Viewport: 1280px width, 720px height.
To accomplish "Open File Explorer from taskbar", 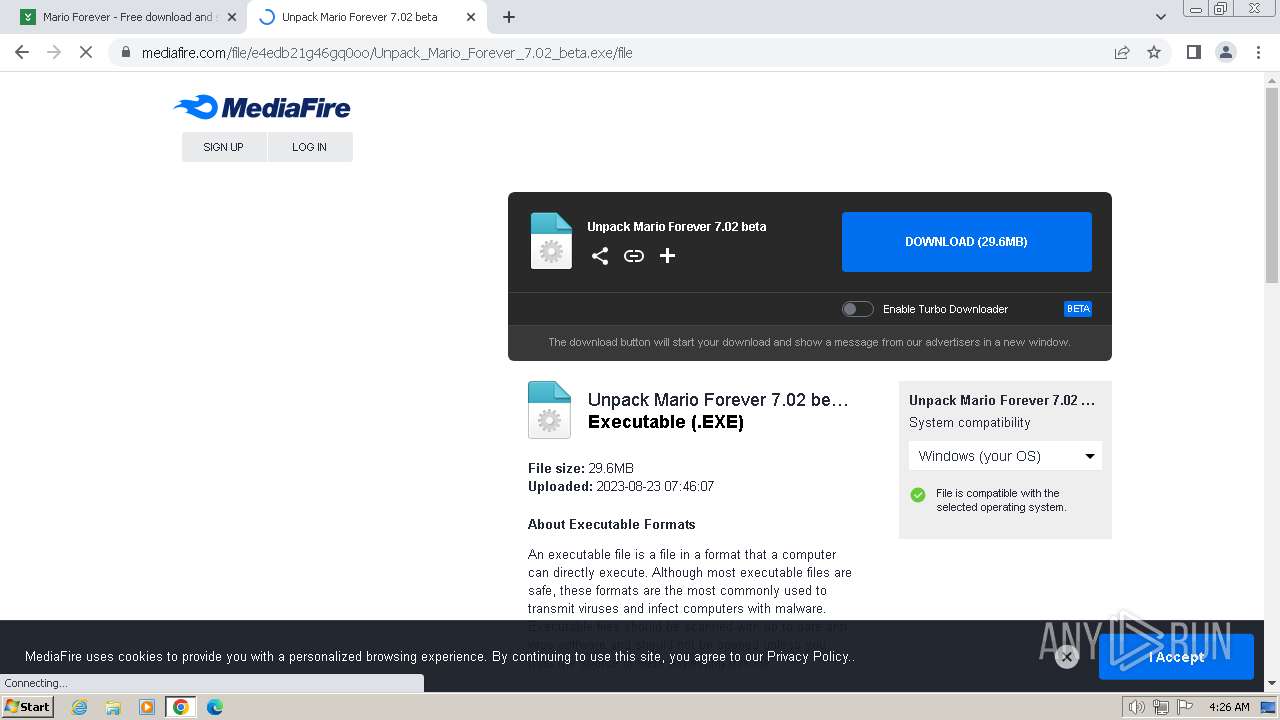I will (113, 707).
